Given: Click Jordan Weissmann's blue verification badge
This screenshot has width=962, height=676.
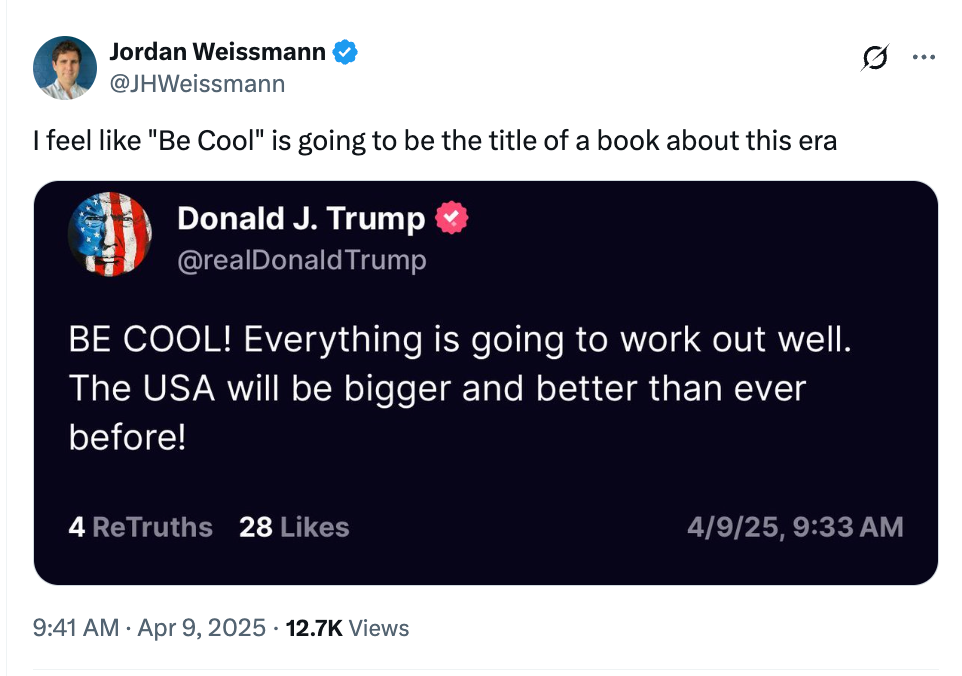Looking at the screenshot, I should tap(344, 50).
